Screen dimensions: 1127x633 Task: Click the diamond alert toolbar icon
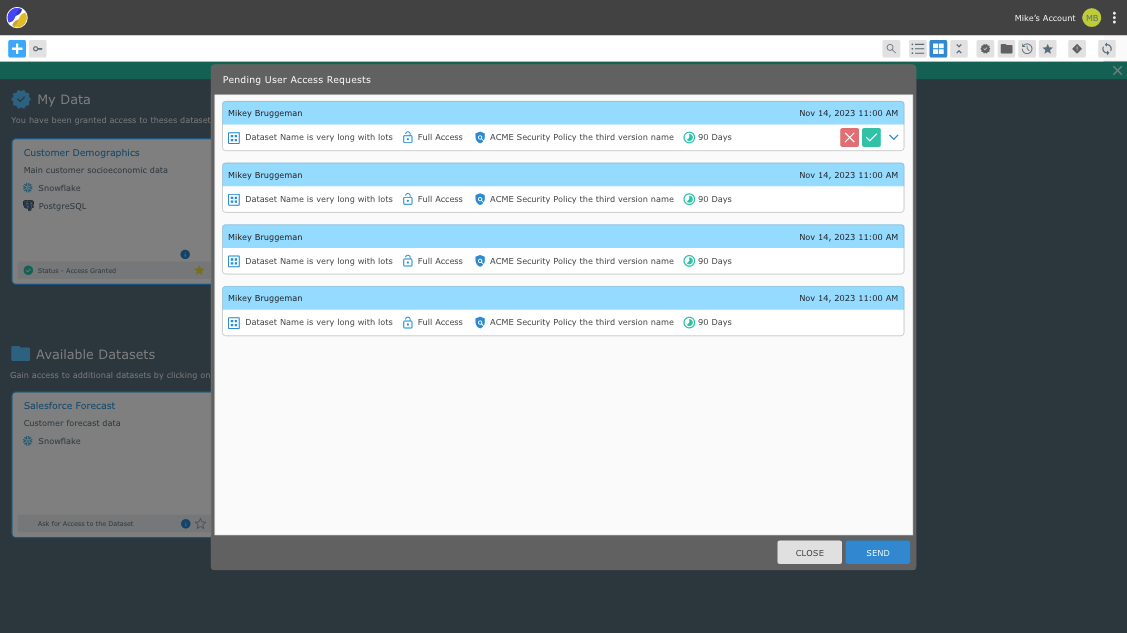pos(1077,48)
